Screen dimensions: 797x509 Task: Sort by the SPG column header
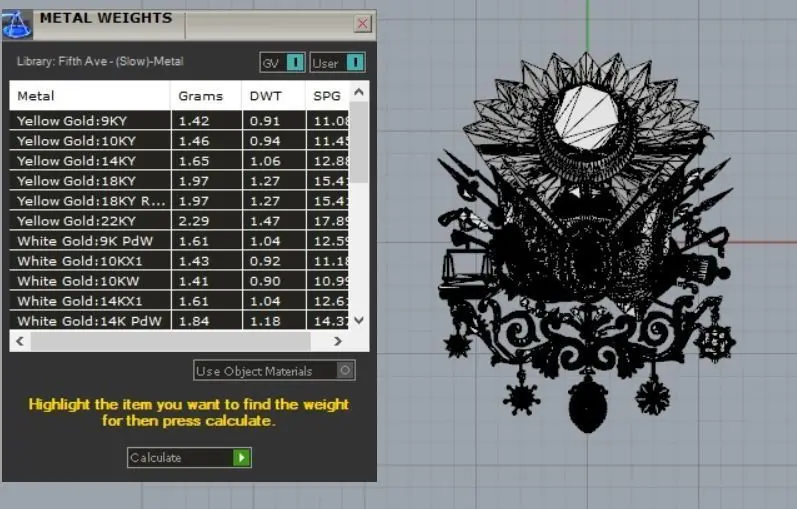pos(327,96)
